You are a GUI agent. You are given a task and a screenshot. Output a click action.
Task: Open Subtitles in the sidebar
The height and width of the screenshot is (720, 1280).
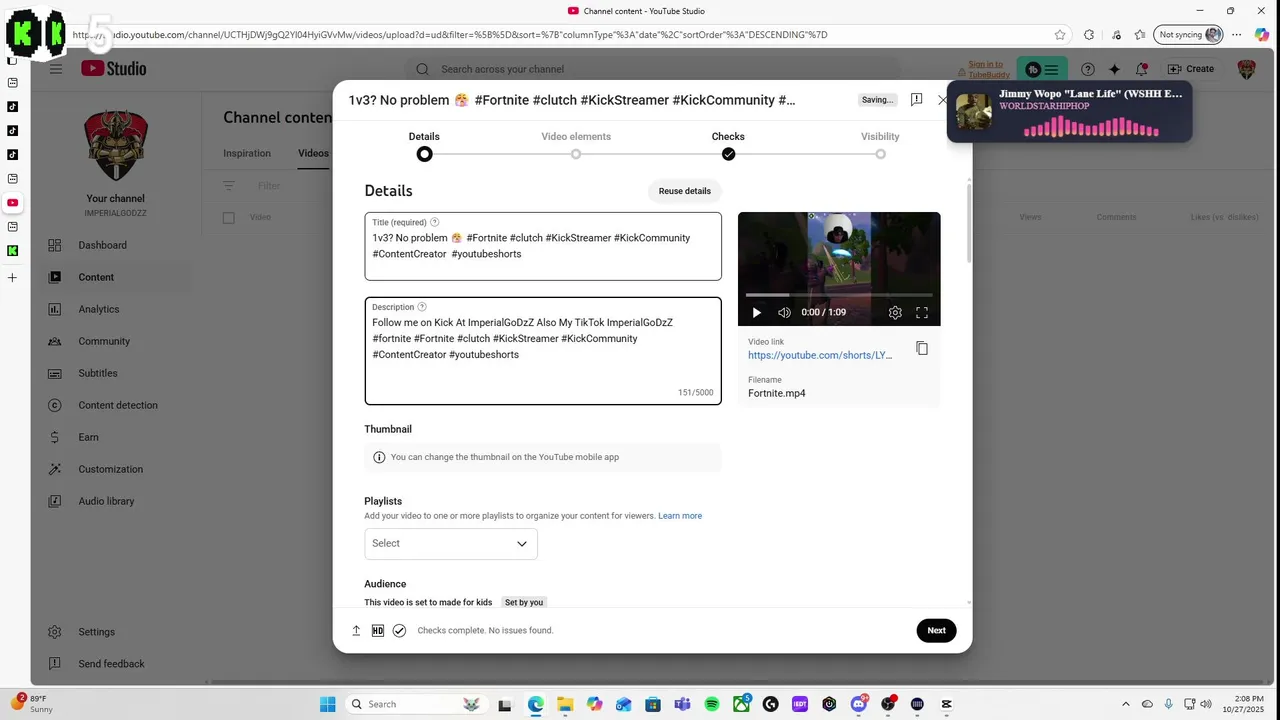98,373
